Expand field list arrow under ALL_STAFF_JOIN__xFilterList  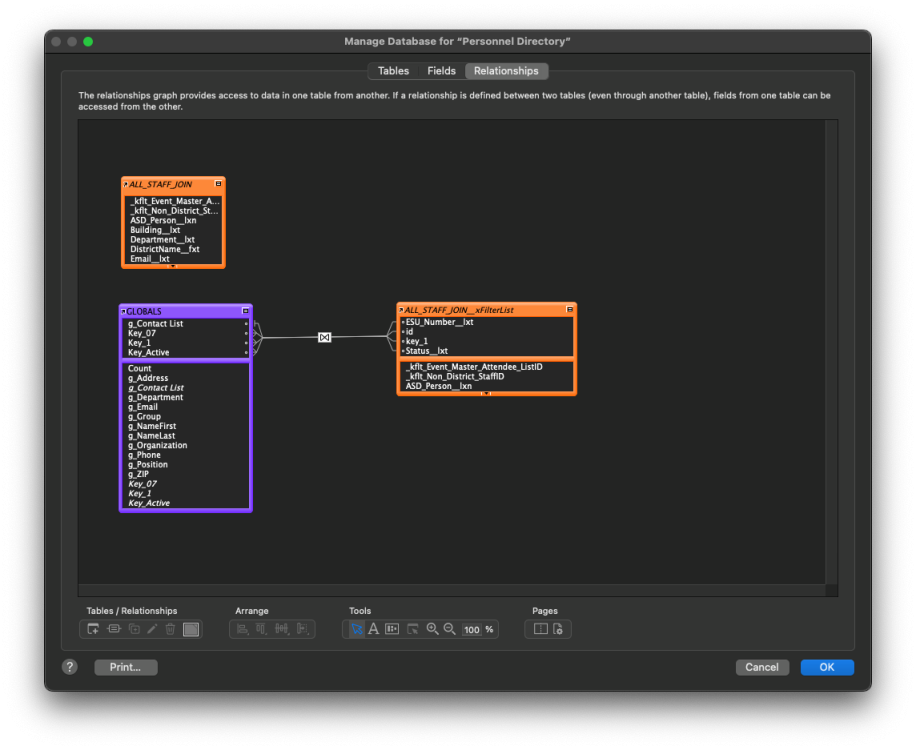[486, 393]
